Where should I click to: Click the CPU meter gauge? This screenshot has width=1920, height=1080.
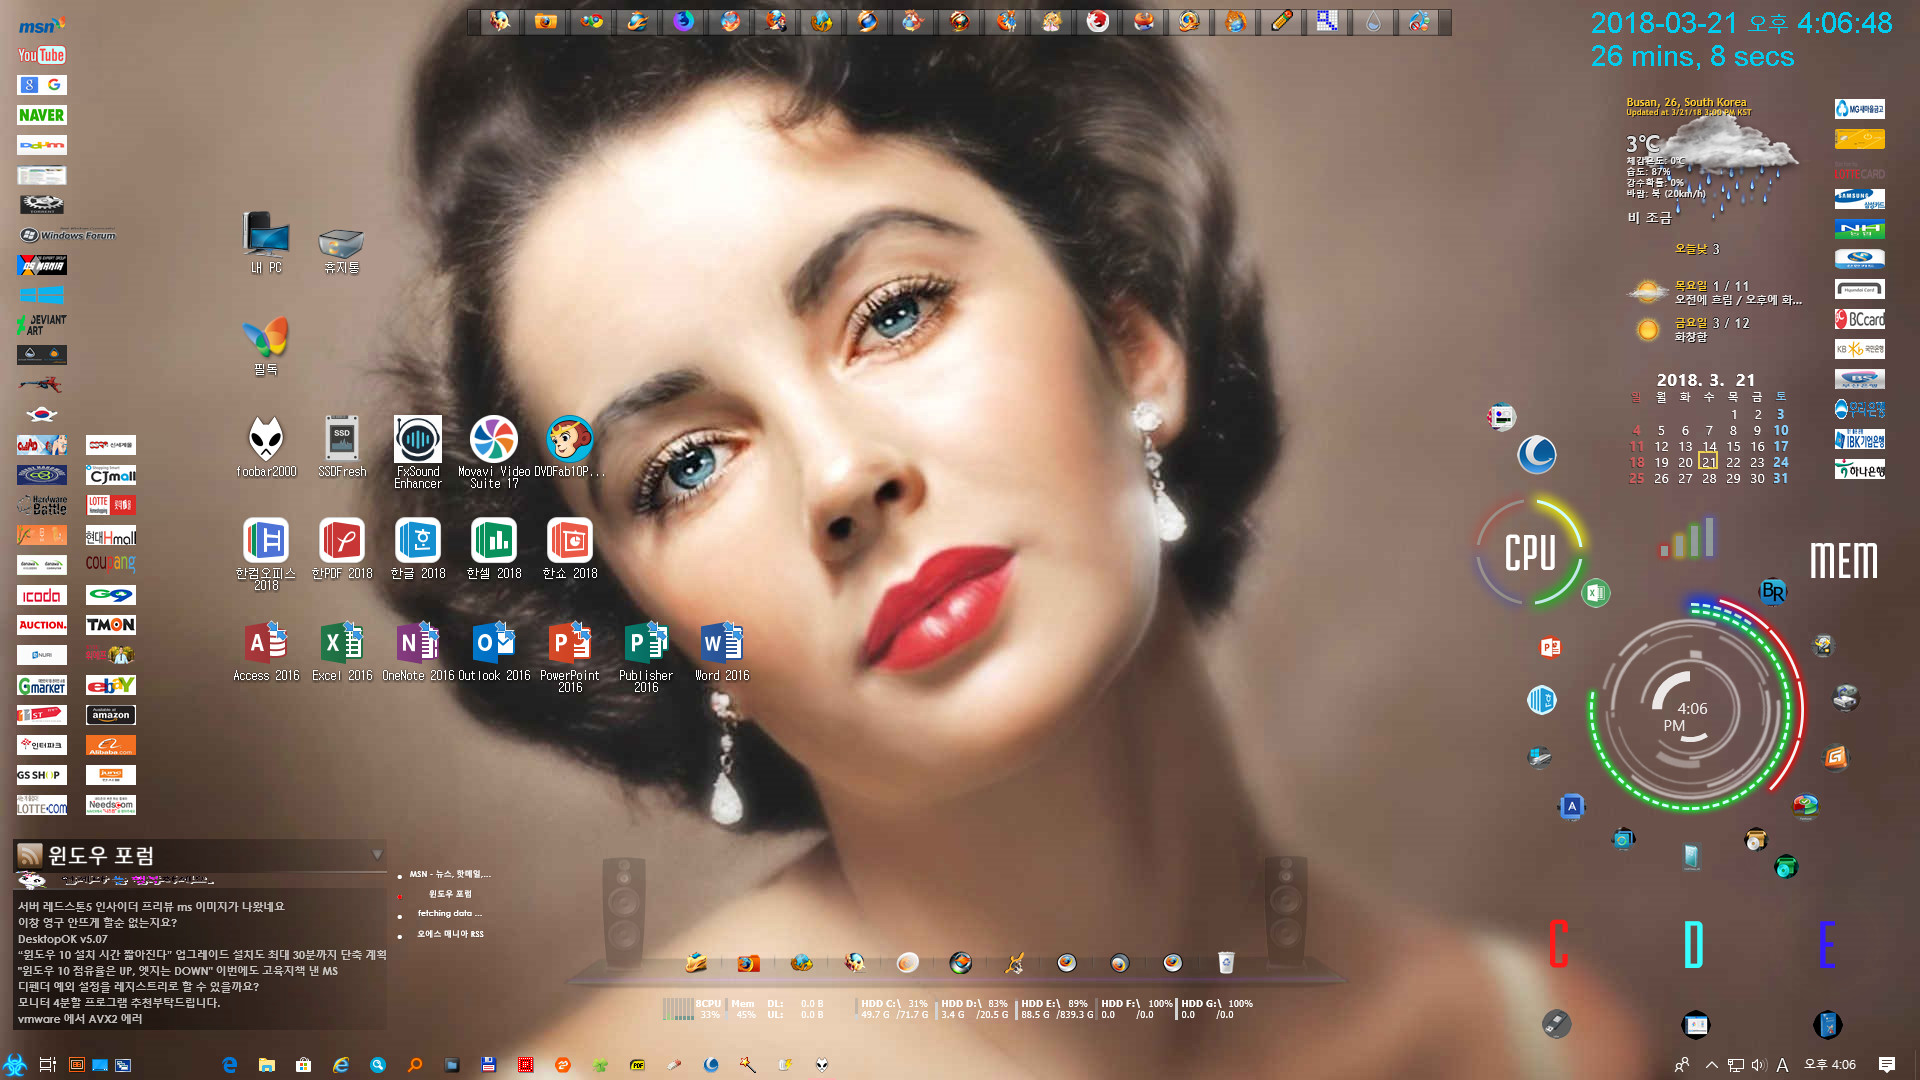pyautogui.click(x=1530, y=552)
